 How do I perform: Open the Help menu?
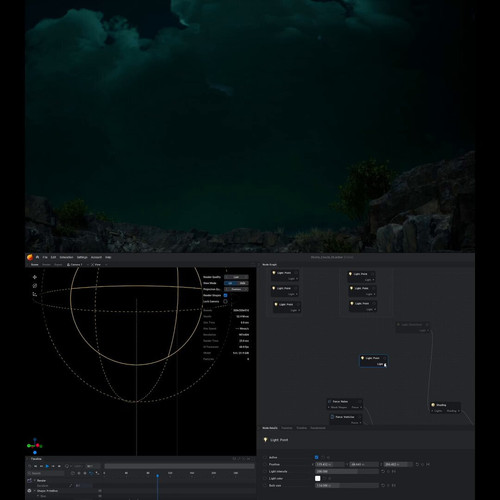pyautogui.click(x=108, y=257)
